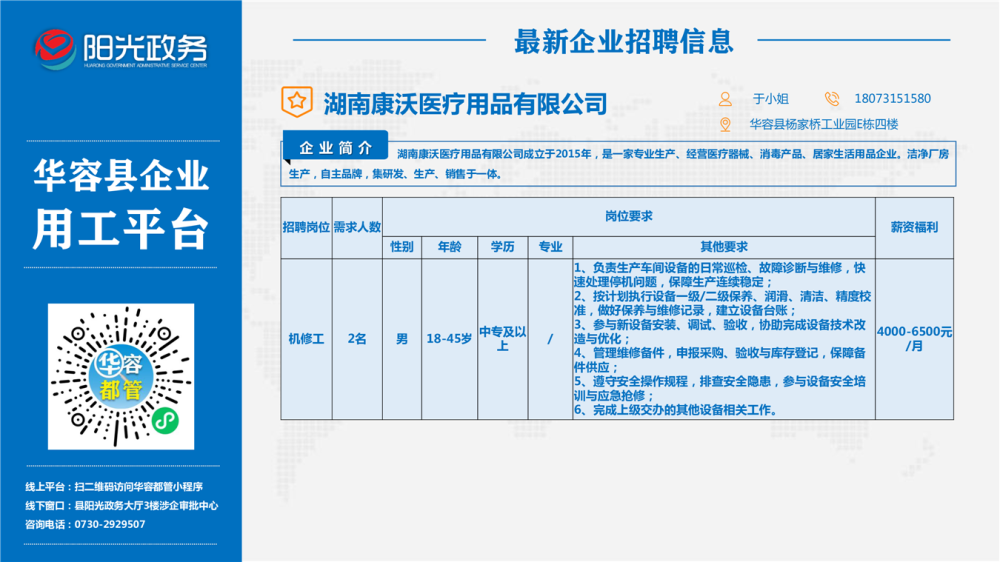This screenshot has height=562, width=1000.
Task: Click the 专业 slash value cell
Action: coord(550,339)
